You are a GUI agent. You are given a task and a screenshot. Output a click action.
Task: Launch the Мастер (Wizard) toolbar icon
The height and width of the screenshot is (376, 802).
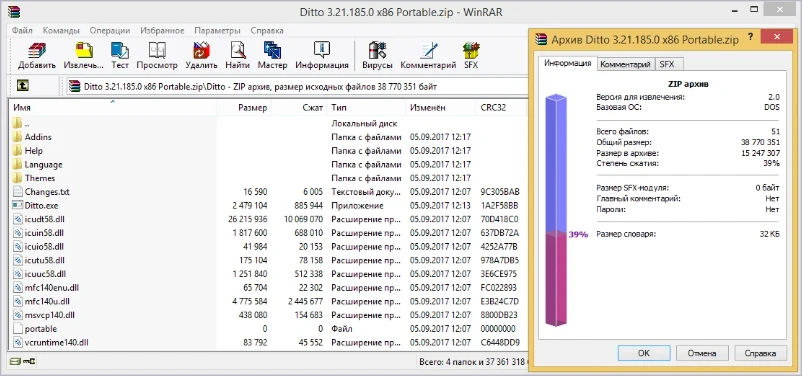(272, 50)
